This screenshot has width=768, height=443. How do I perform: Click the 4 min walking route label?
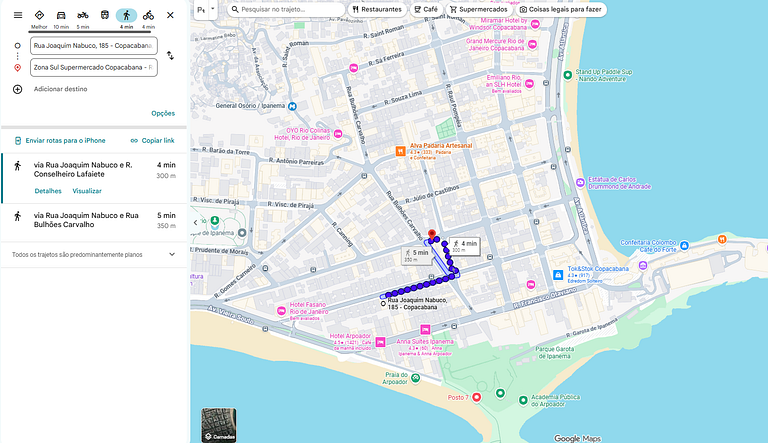tap(464, 246)
